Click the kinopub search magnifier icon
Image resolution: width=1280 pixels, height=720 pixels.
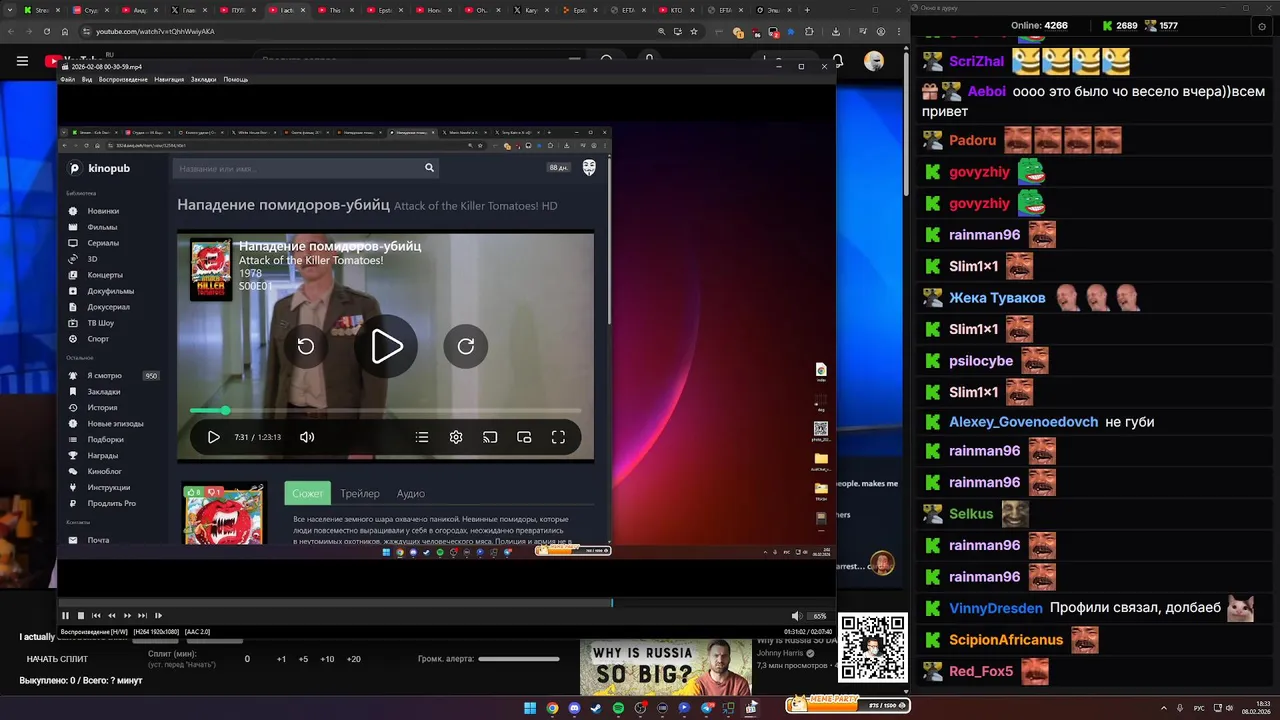coord(429,168)
